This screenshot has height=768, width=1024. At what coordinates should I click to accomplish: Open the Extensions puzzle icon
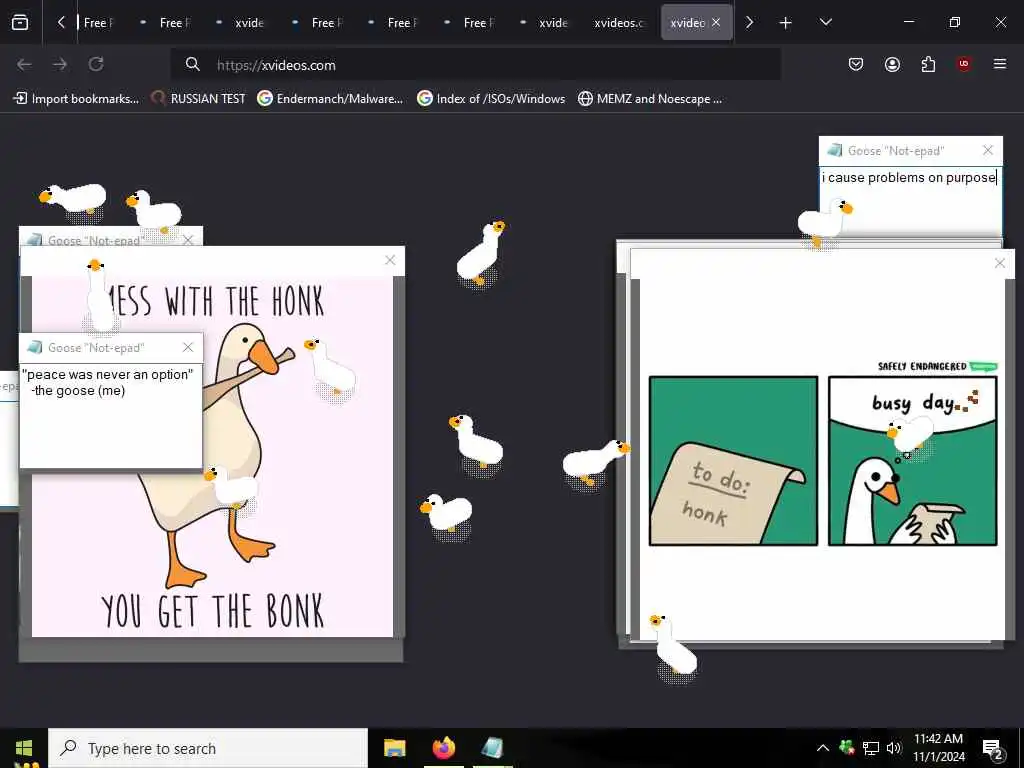tap(928, 64)
